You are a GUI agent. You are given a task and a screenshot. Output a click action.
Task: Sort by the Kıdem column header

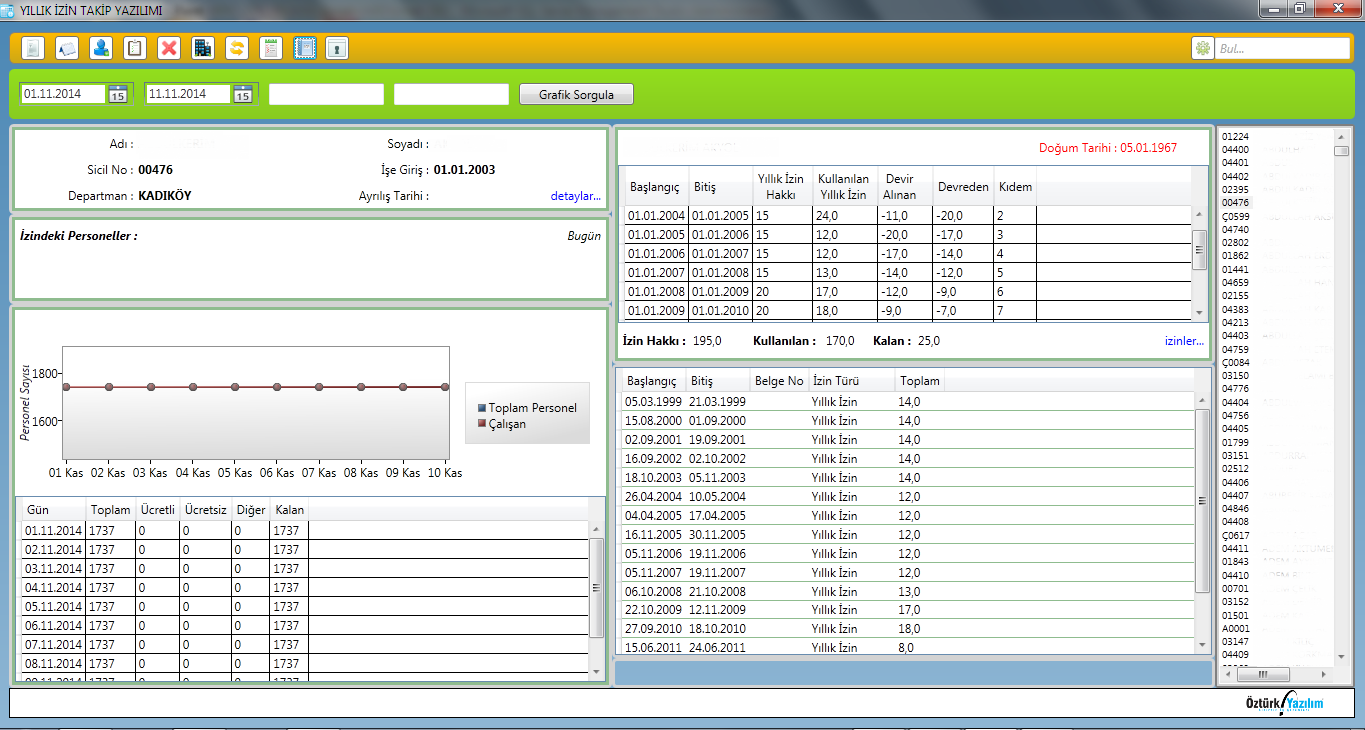coord(1015,187)
